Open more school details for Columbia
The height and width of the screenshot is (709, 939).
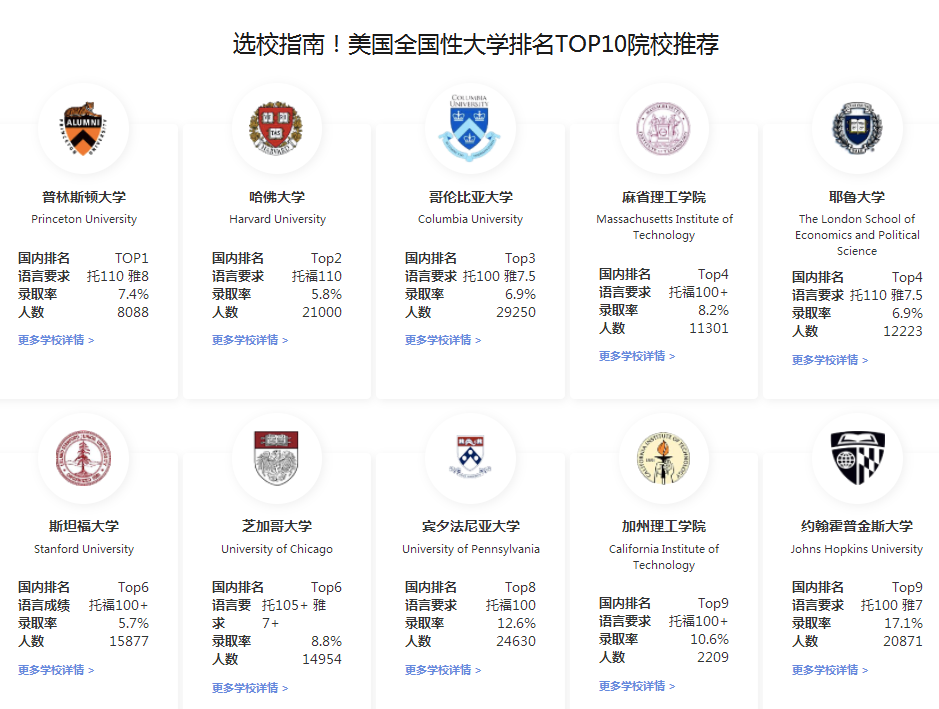pos(443,340)
